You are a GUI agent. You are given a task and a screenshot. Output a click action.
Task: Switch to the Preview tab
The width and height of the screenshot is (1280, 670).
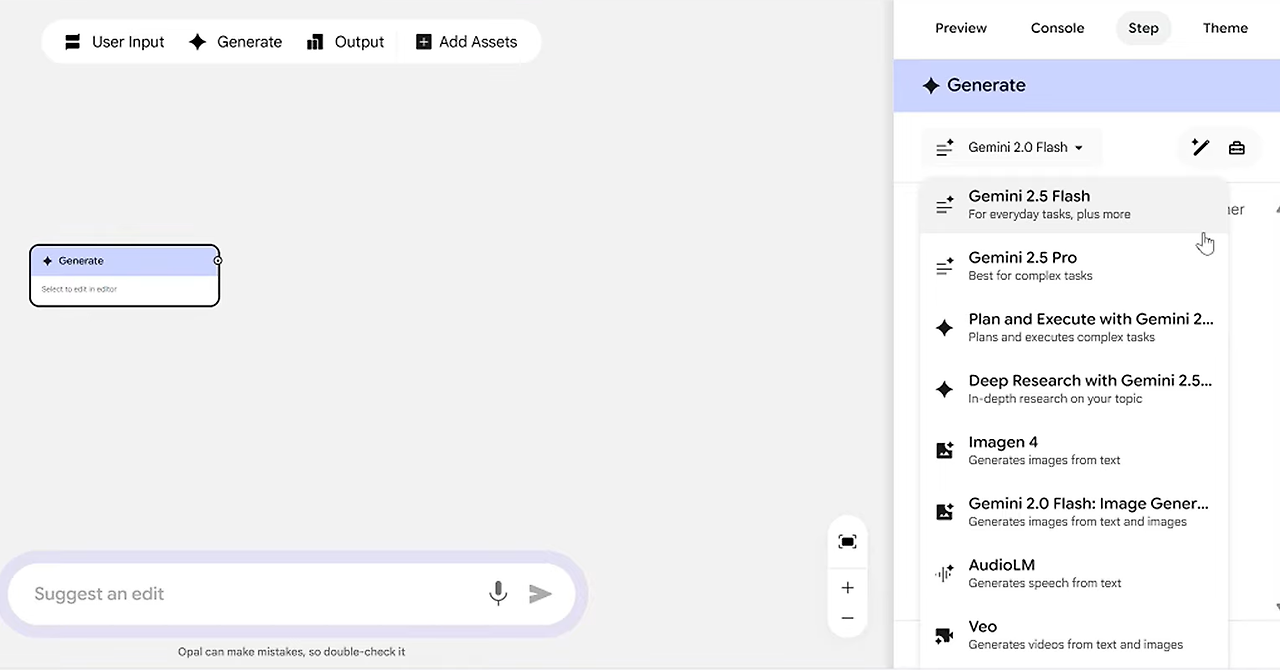coord(961,28)
